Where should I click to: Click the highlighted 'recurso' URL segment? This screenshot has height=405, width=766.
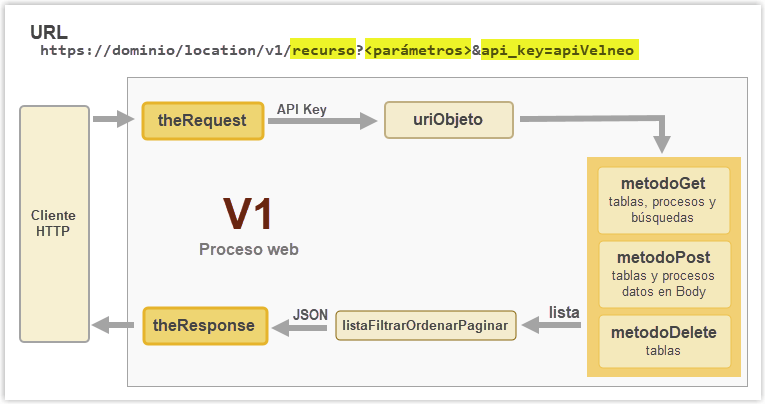pos(323,49)
